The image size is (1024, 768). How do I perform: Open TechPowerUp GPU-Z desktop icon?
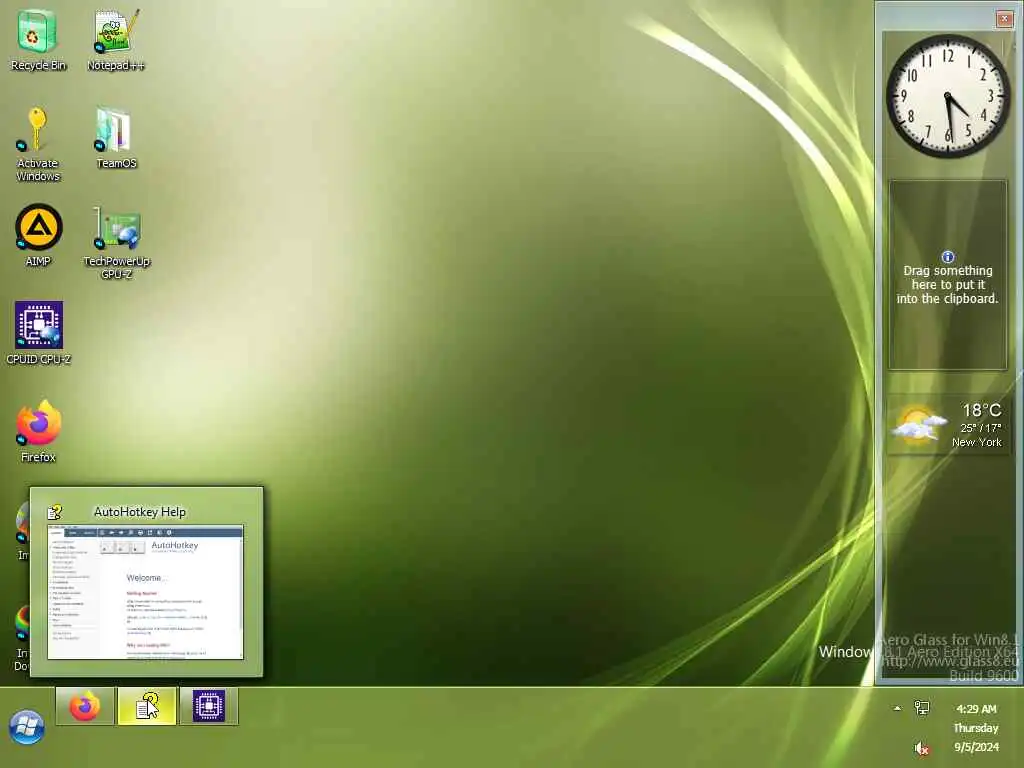116,243
